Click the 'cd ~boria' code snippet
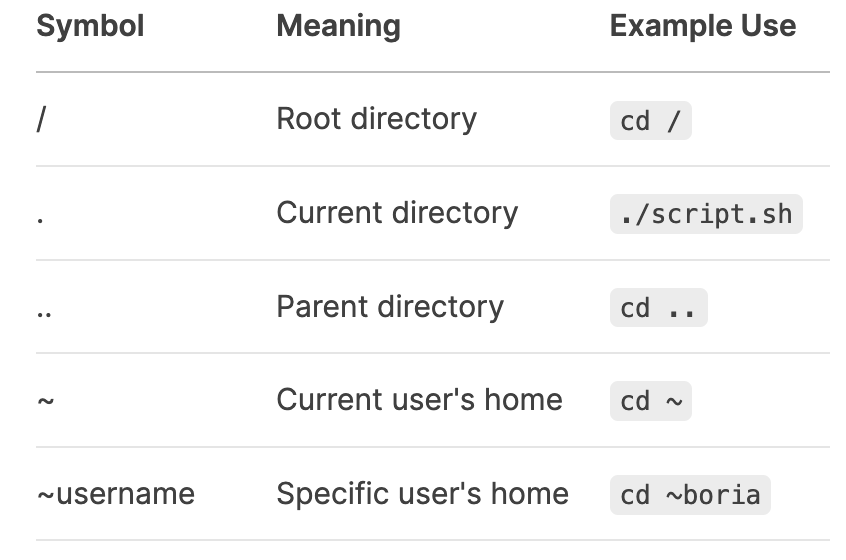This screenshot has height=560, width=846. pos(690,495)
